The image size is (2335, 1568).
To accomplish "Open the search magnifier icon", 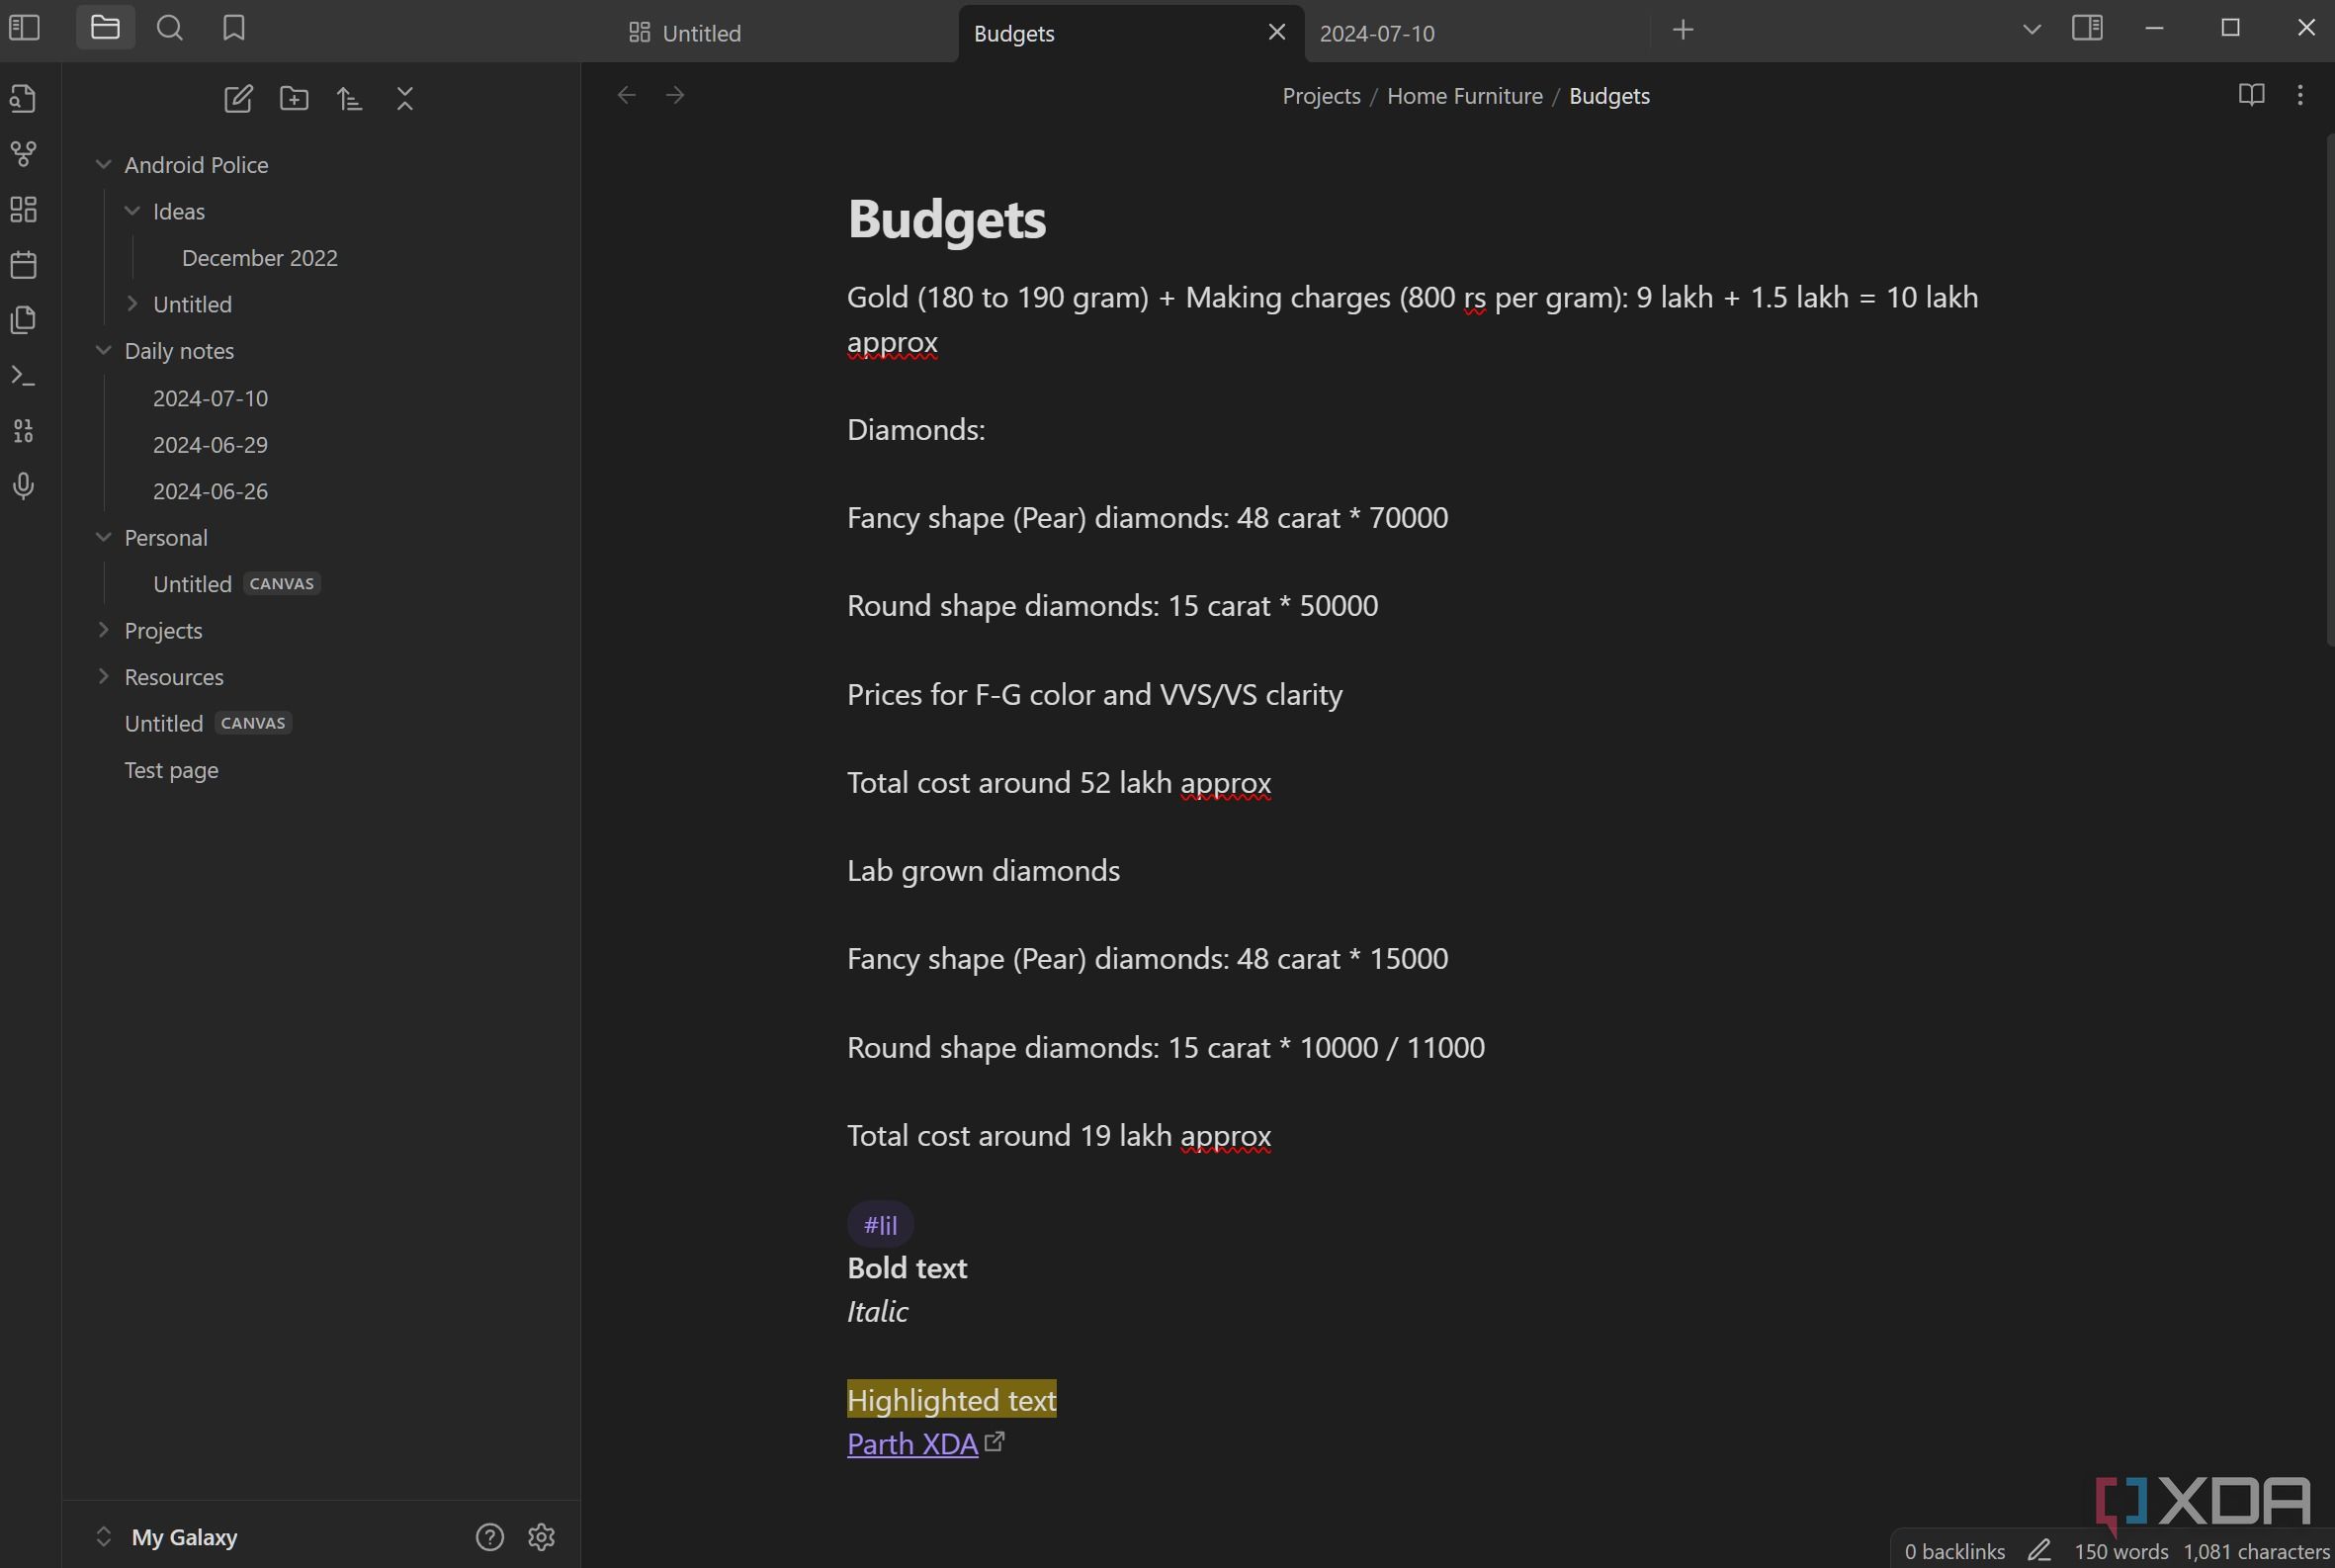I will (170, 28).
